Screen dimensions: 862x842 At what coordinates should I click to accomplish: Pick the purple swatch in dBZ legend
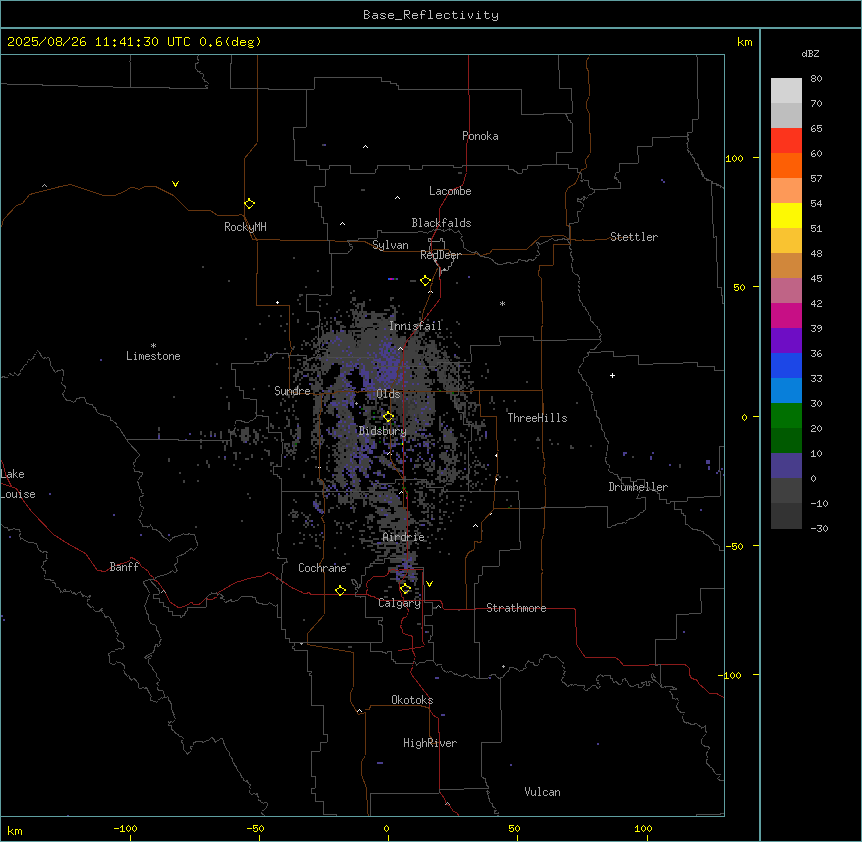click(786, 340)
